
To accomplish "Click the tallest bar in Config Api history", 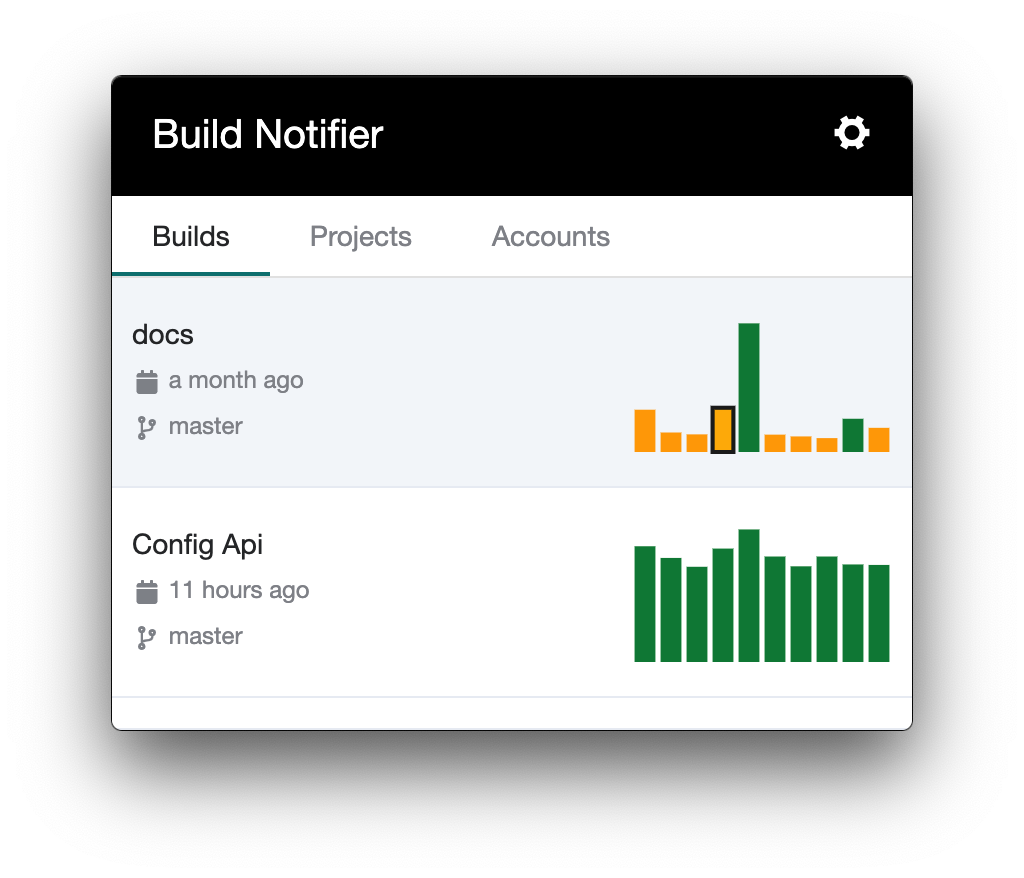I will tap(748, 595).
